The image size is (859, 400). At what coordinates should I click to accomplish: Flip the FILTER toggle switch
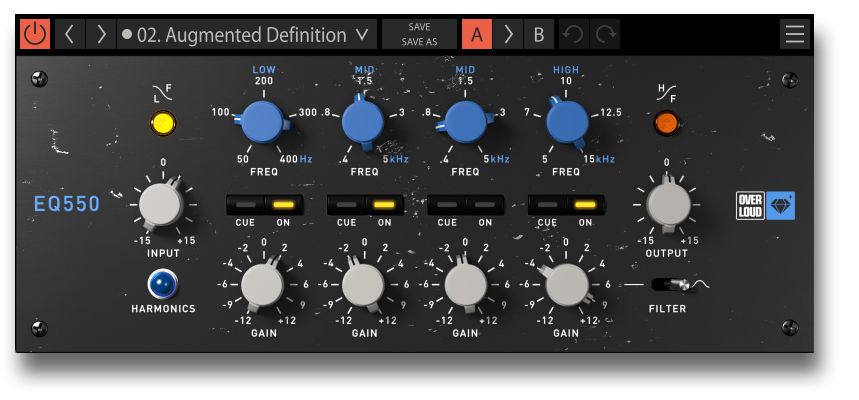[671, 284]
